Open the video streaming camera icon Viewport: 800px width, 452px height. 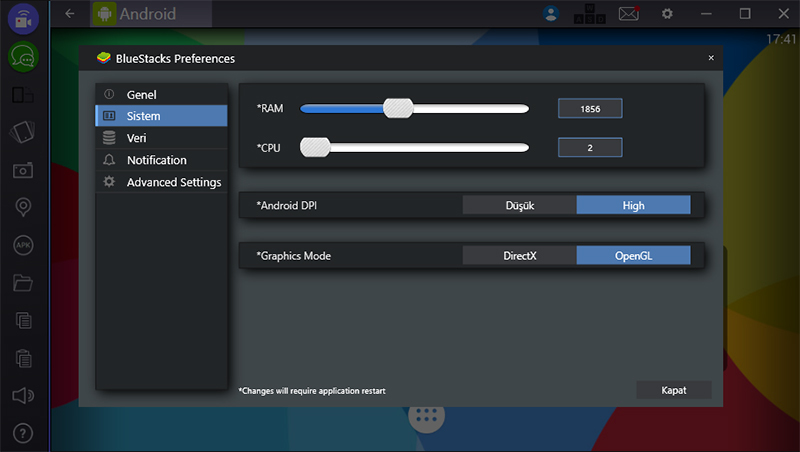(23, 19)
